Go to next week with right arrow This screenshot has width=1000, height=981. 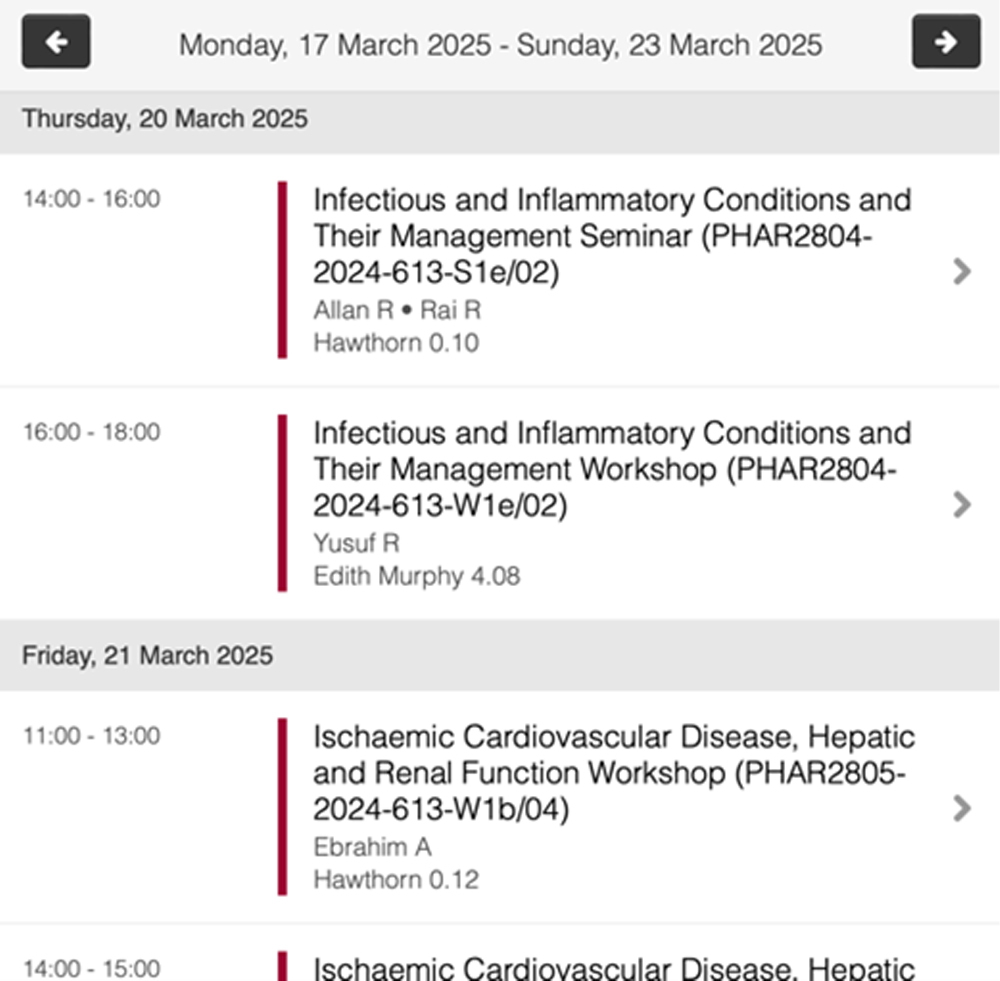point(946,41)
